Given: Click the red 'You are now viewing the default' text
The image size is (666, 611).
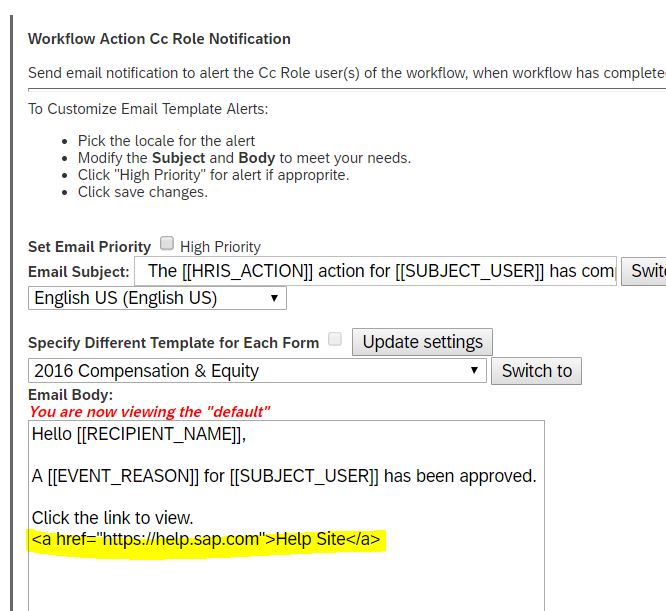Looking at the screenshot, I should (150, 412).
